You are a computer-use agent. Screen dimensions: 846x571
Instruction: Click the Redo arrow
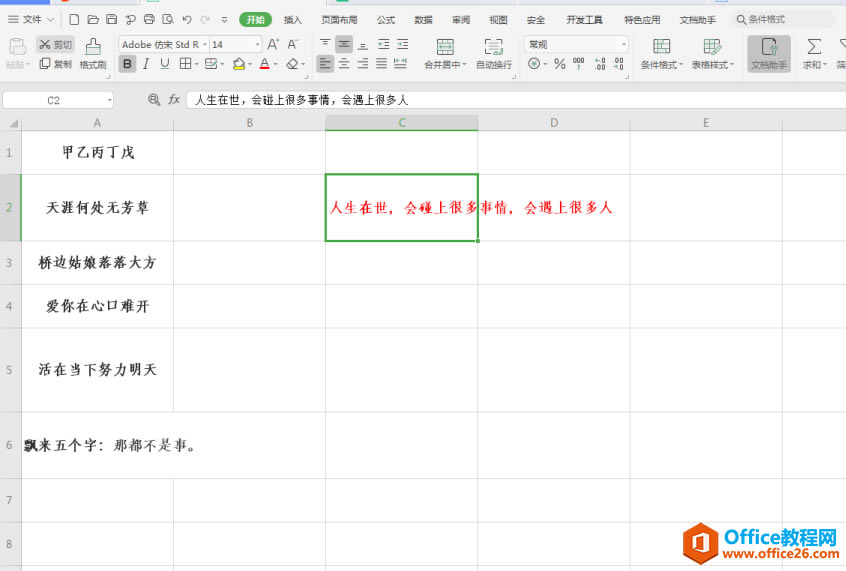click(x=205, y=20)
